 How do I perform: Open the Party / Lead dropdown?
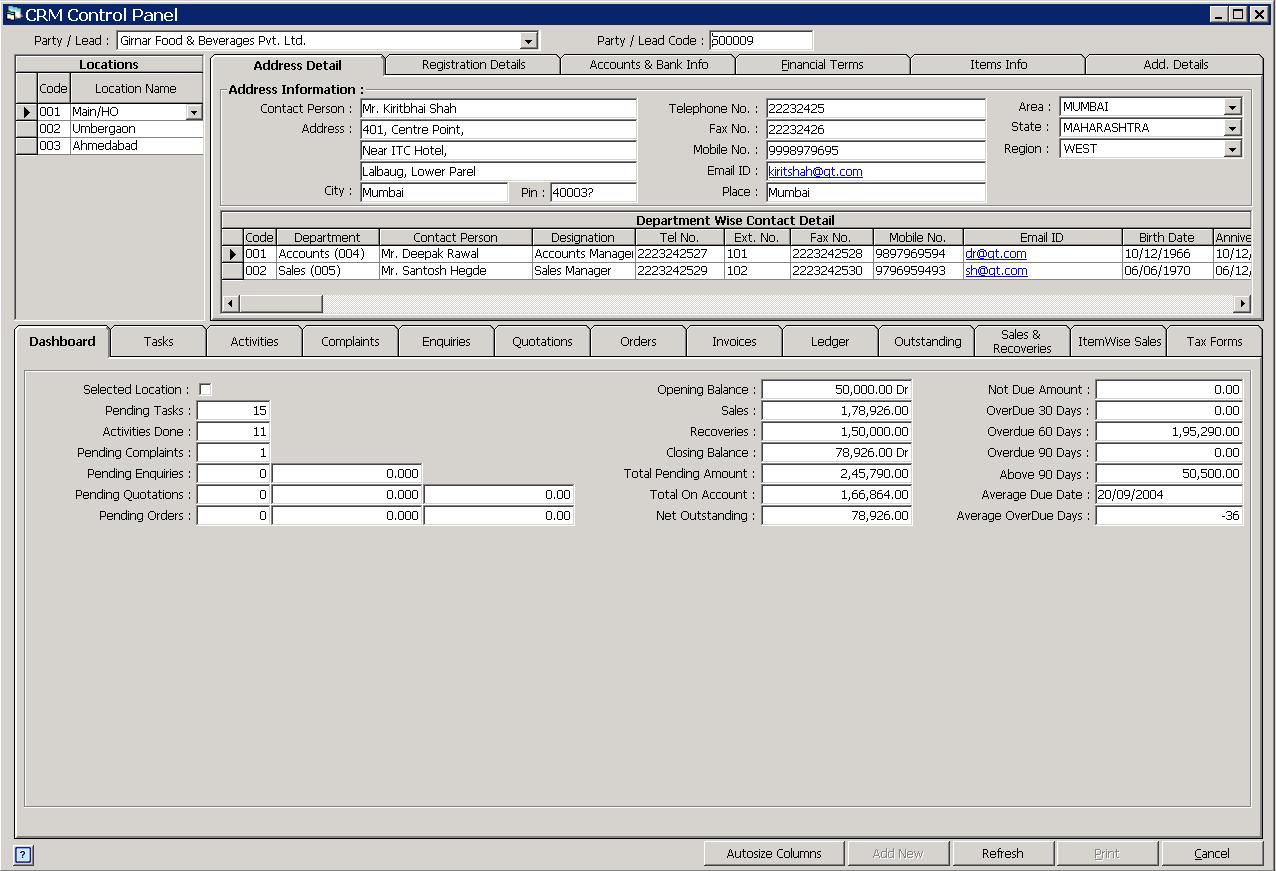click(x=529, y=41)
